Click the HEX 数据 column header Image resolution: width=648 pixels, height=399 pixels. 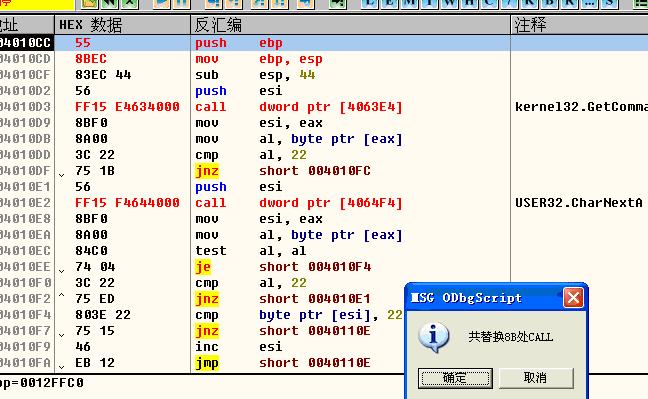tap(123, 25)
